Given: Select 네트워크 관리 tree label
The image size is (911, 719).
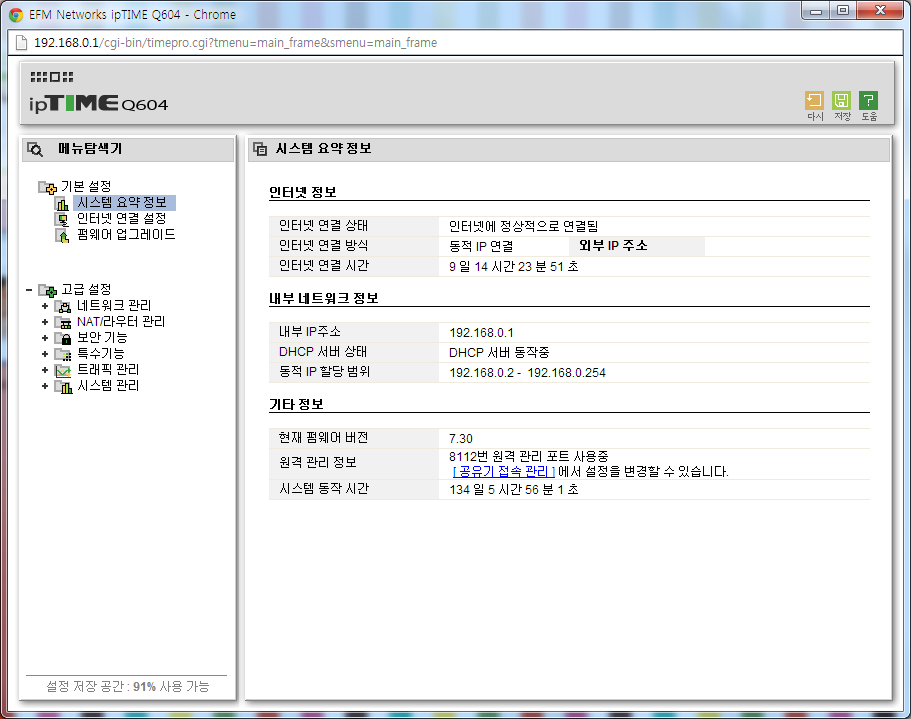Looking at the screenshot, I should 114,305.
